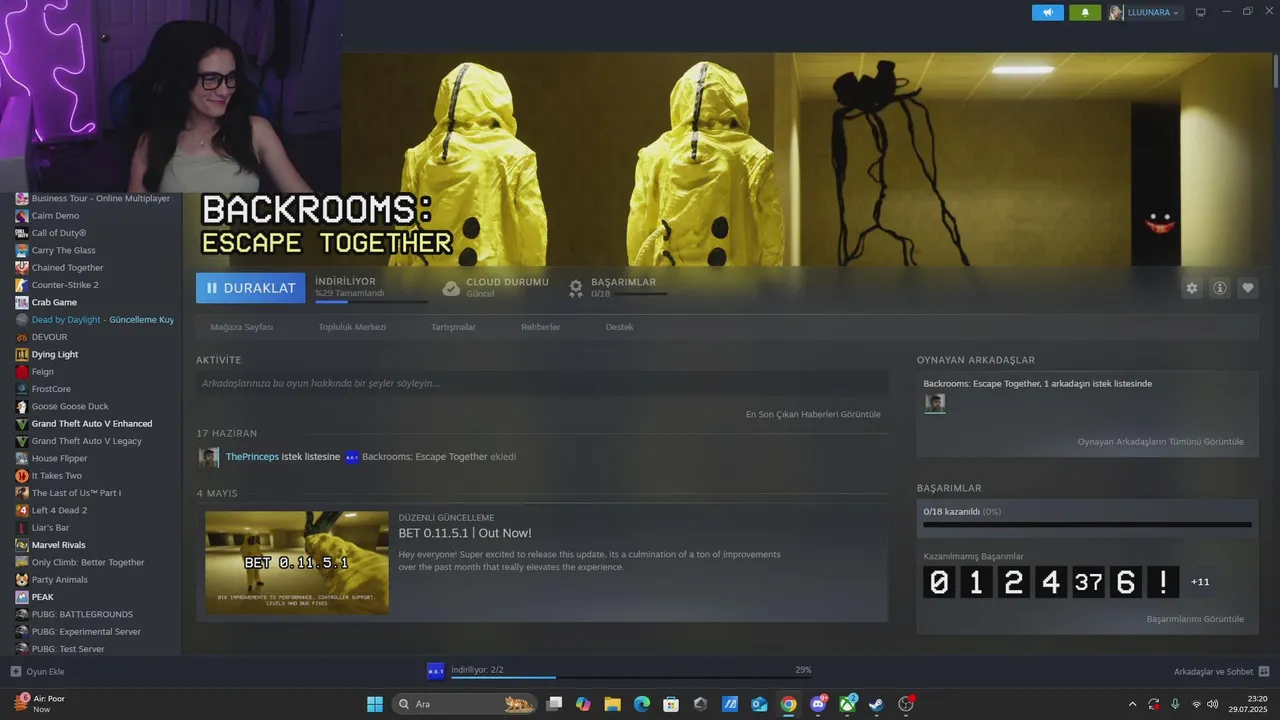Click the Feign game icon
Screen dimensions: 1280x720
pyautogui.click(x=22, y=372)
